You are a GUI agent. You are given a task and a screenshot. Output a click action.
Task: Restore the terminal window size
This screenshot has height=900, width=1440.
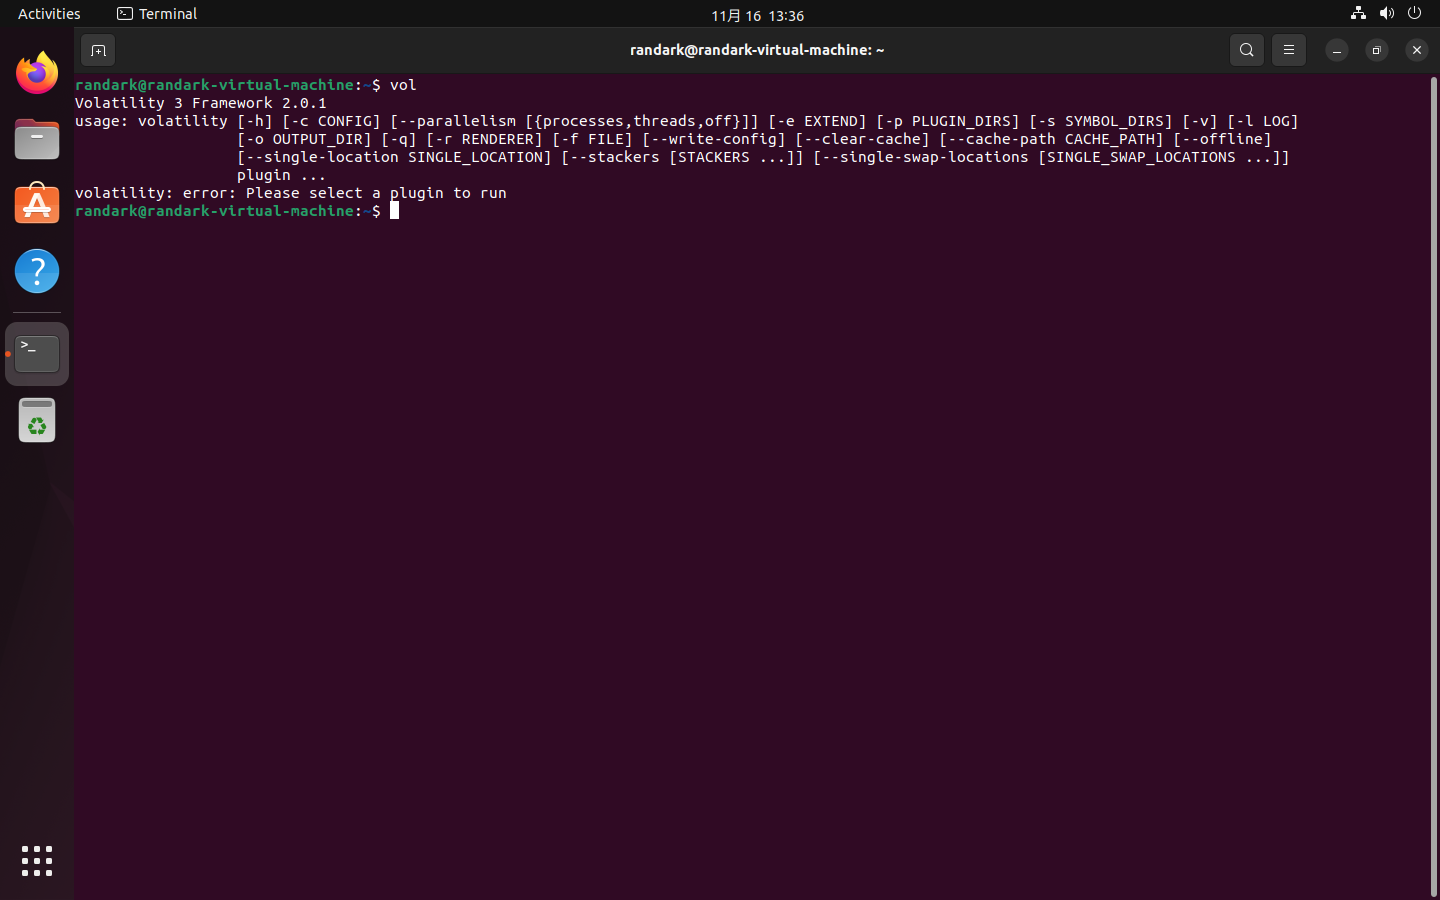point(1377,50)
